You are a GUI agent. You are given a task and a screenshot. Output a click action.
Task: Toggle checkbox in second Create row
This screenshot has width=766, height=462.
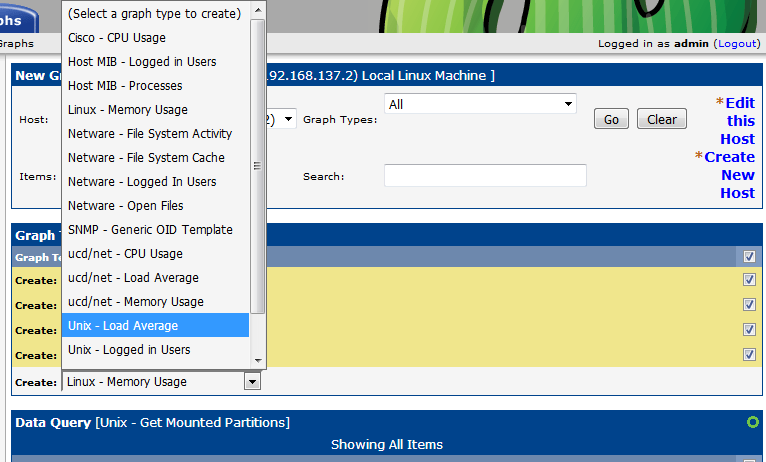pyautogui.click(x=749, y=304)
